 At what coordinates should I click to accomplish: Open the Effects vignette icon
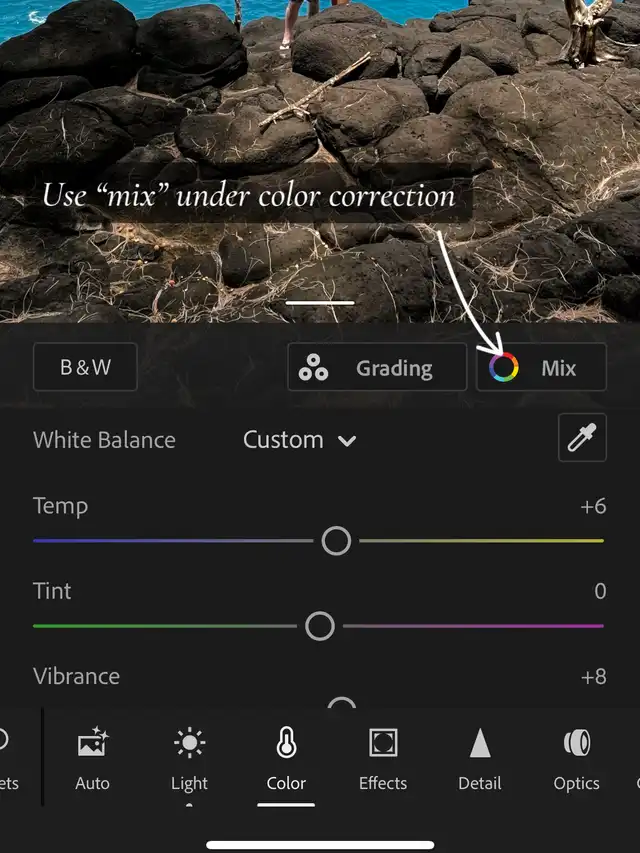[383, 742]
